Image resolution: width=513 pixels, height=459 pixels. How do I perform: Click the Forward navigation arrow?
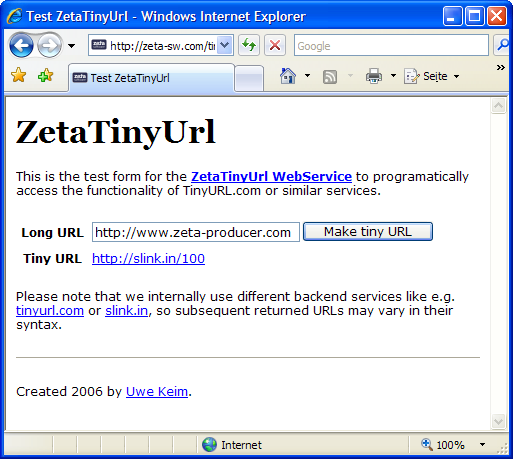click(x=50, y=45)
